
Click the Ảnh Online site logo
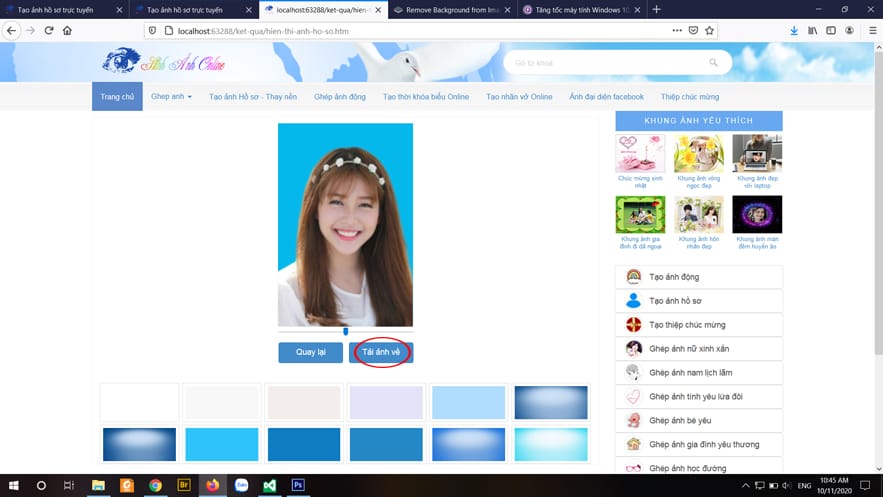pos(164,61)
